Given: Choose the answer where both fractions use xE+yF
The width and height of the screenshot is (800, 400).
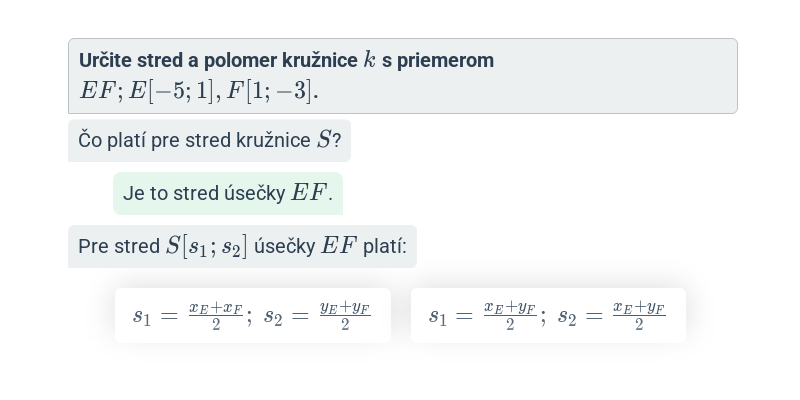Looking at the screenshot, I should pos(548,315).
